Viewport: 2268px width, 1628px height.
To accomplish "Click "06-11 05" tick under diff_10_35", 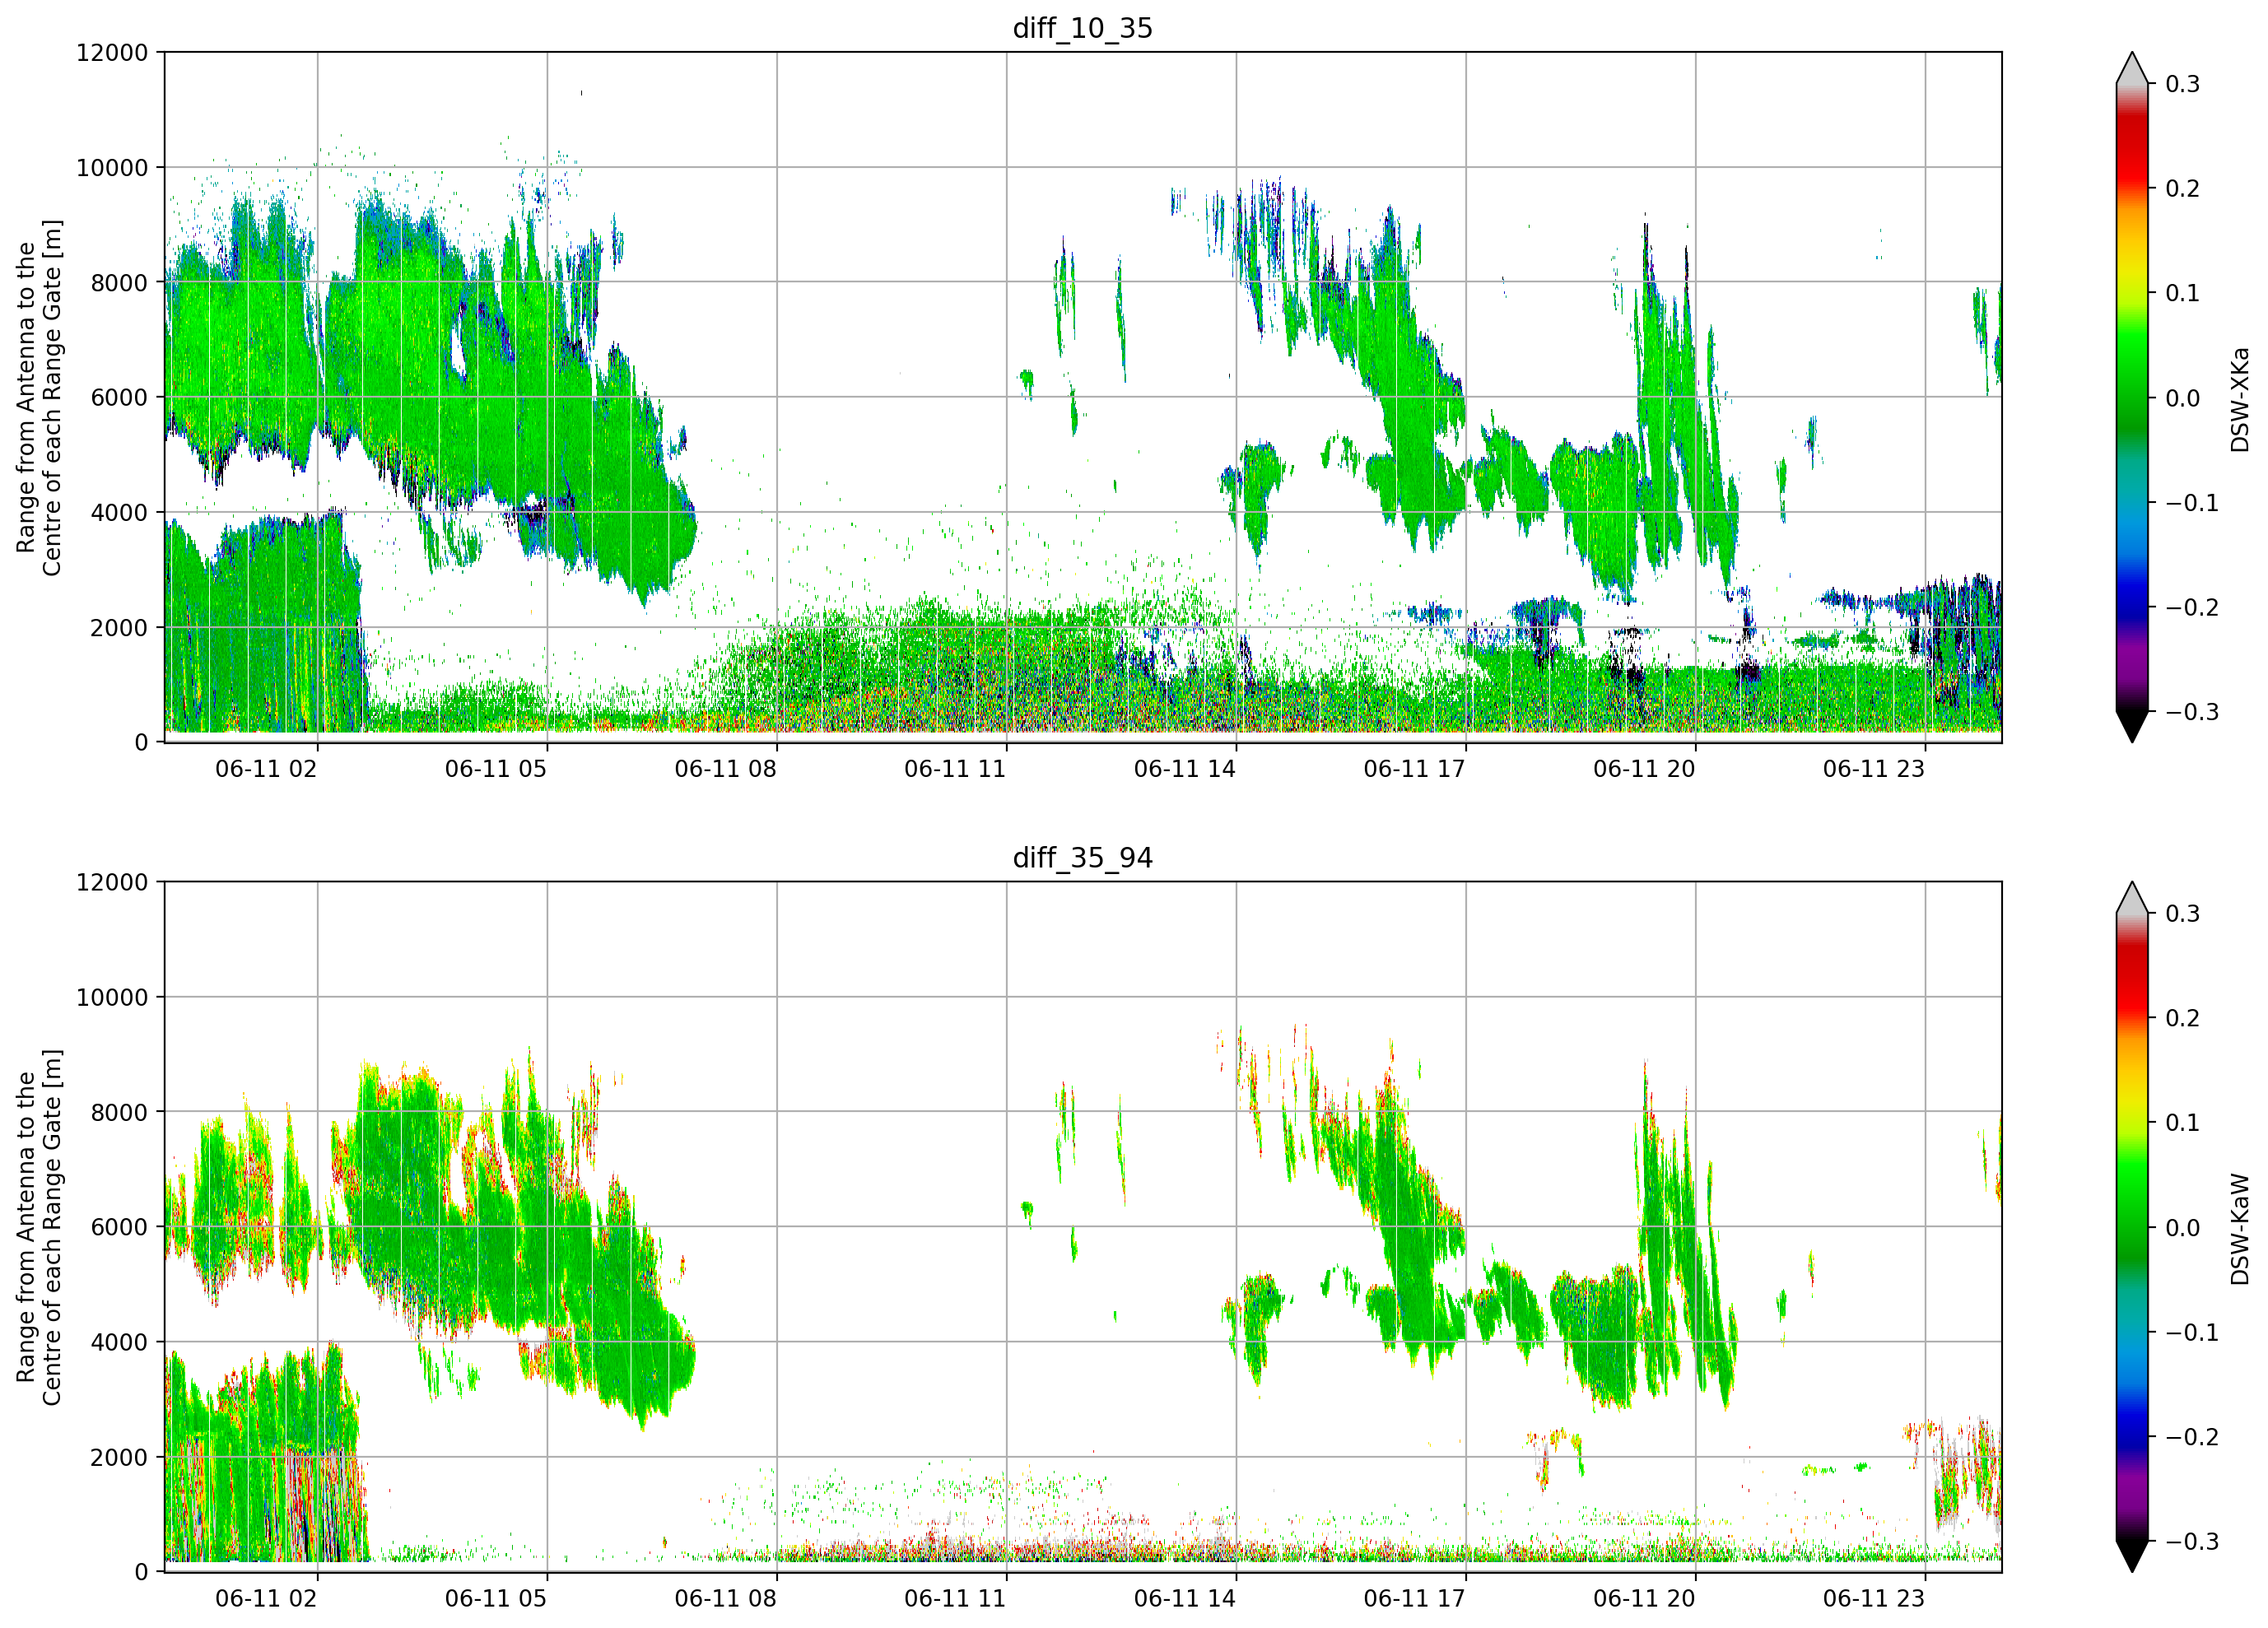I will pyautogui.click(x=496, y=769).
